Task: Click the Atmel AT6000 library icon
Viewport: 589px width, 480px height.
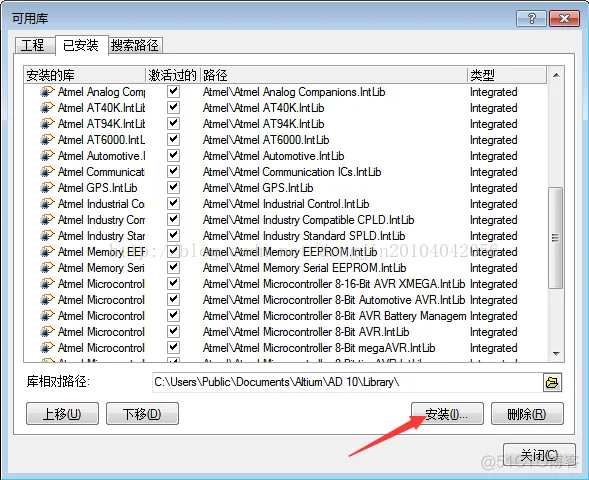Action: pyautogui.click(x=47, y=140)
